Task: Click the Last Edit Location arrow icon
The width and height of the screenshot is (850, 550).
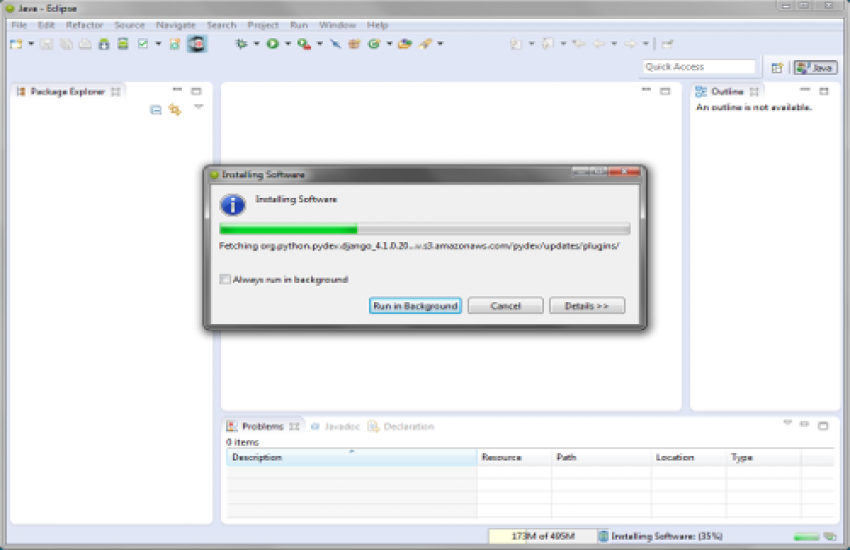Action: pos(579,44)
